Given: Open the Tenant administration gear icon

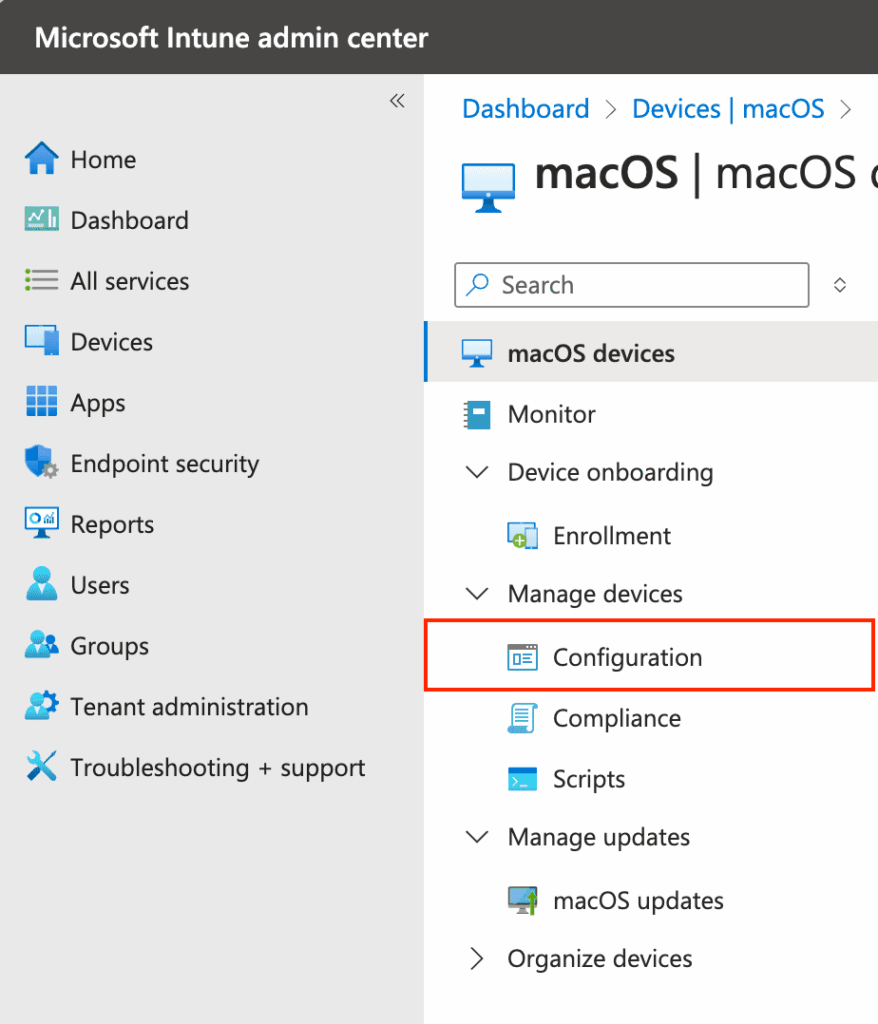Looking at the screenshot, I should pos(41,707).
